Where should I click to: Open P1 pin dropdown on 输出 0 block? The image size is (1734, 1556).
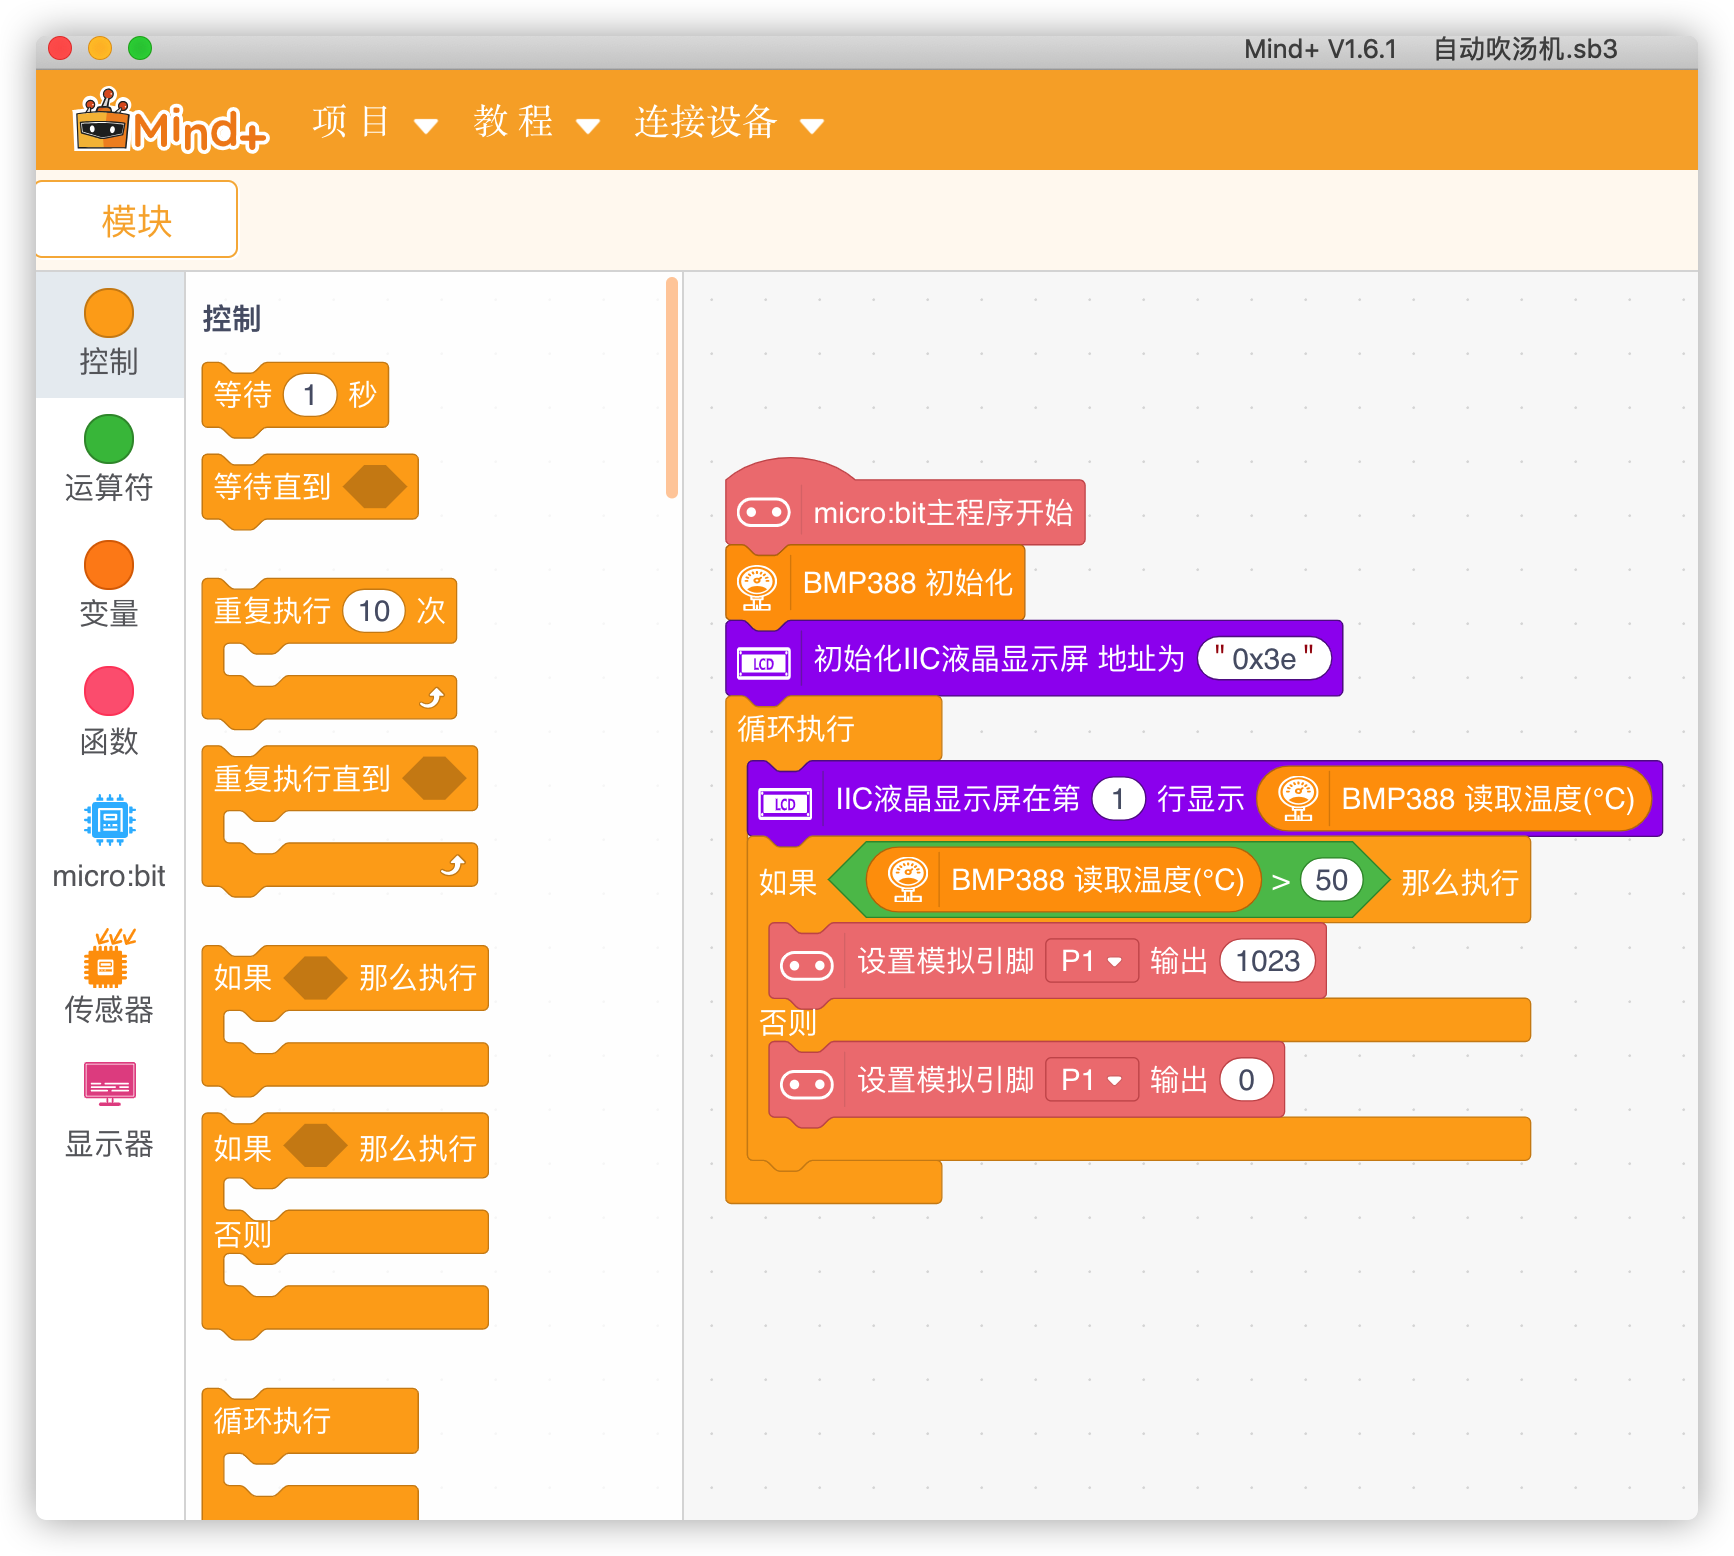(1092, 1080)
